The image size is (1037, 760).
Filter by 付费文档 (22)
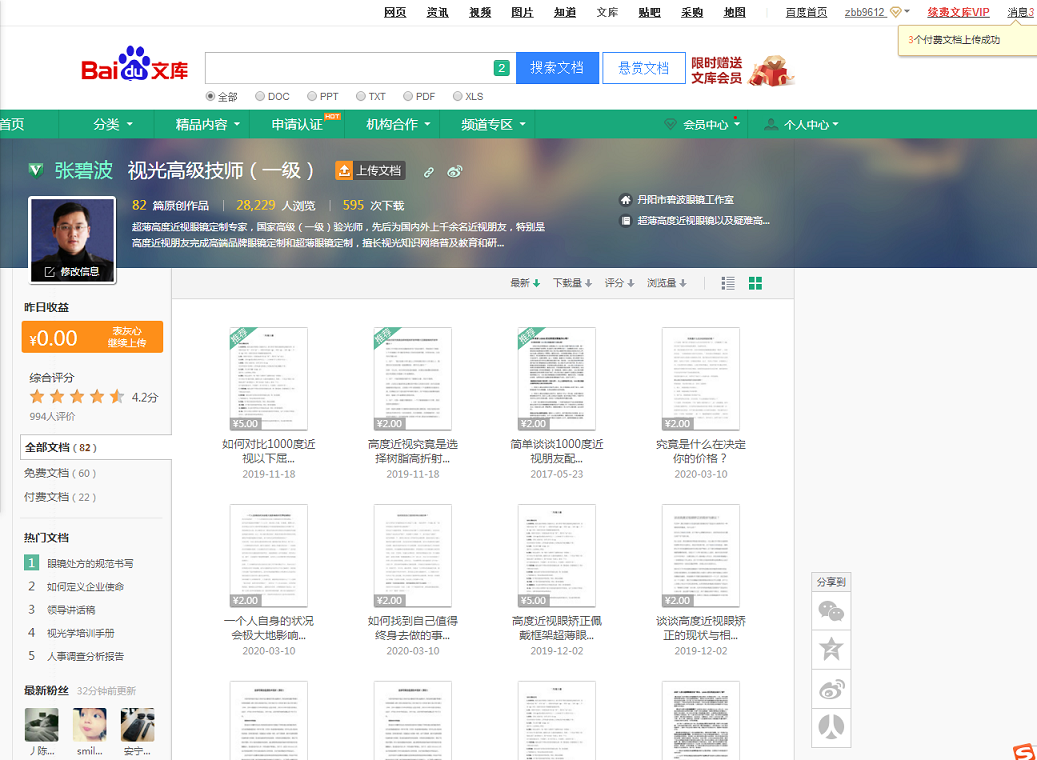(60, 497)
